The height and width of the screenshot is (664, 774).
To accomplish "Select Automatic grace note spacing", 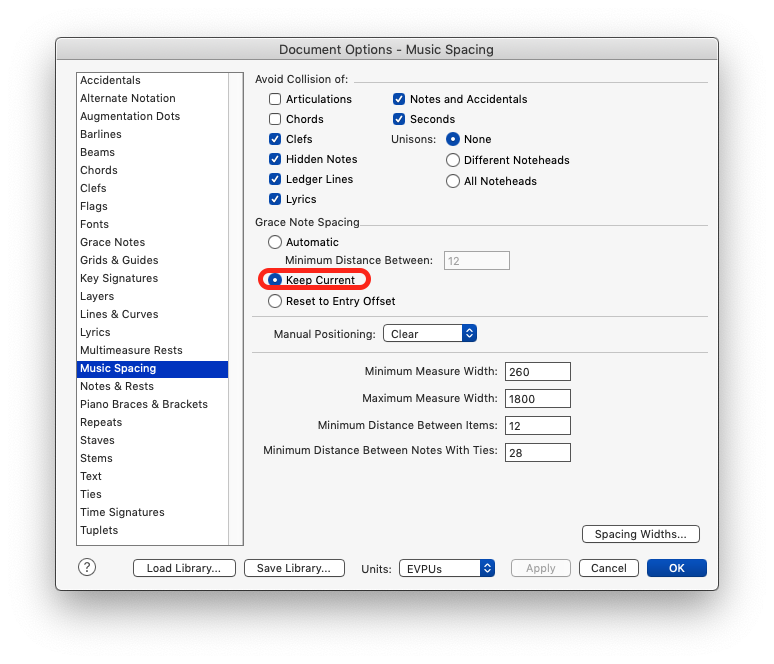I will [x=275, y=242].
